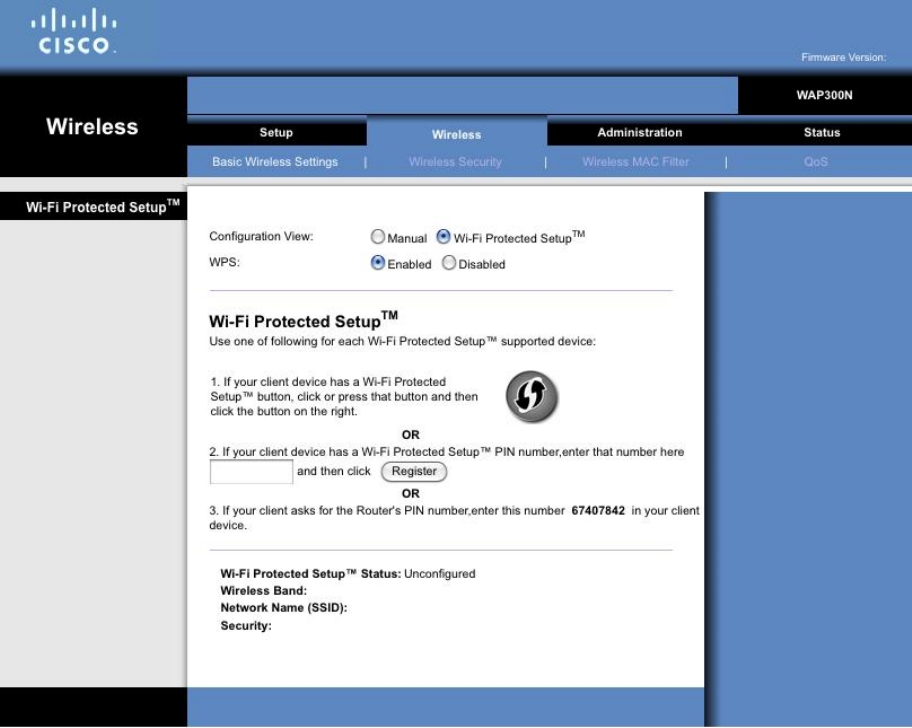Focus the client PIN number field

pos(251,472)
